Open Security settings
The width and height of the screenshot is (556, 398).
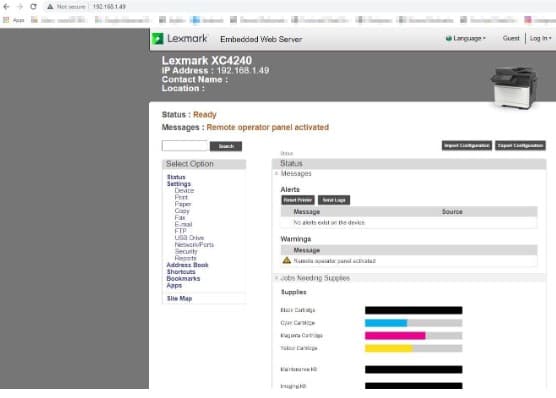[186, 251]
